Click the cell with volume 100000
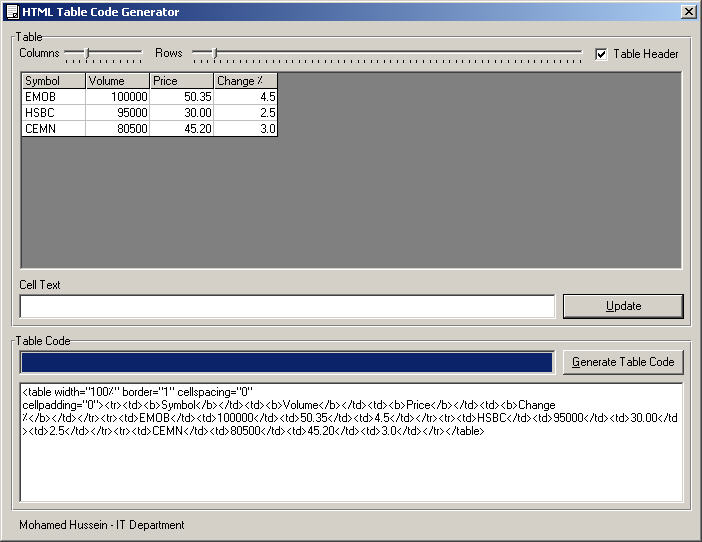702x542 pixels. [x=117, y=97]
